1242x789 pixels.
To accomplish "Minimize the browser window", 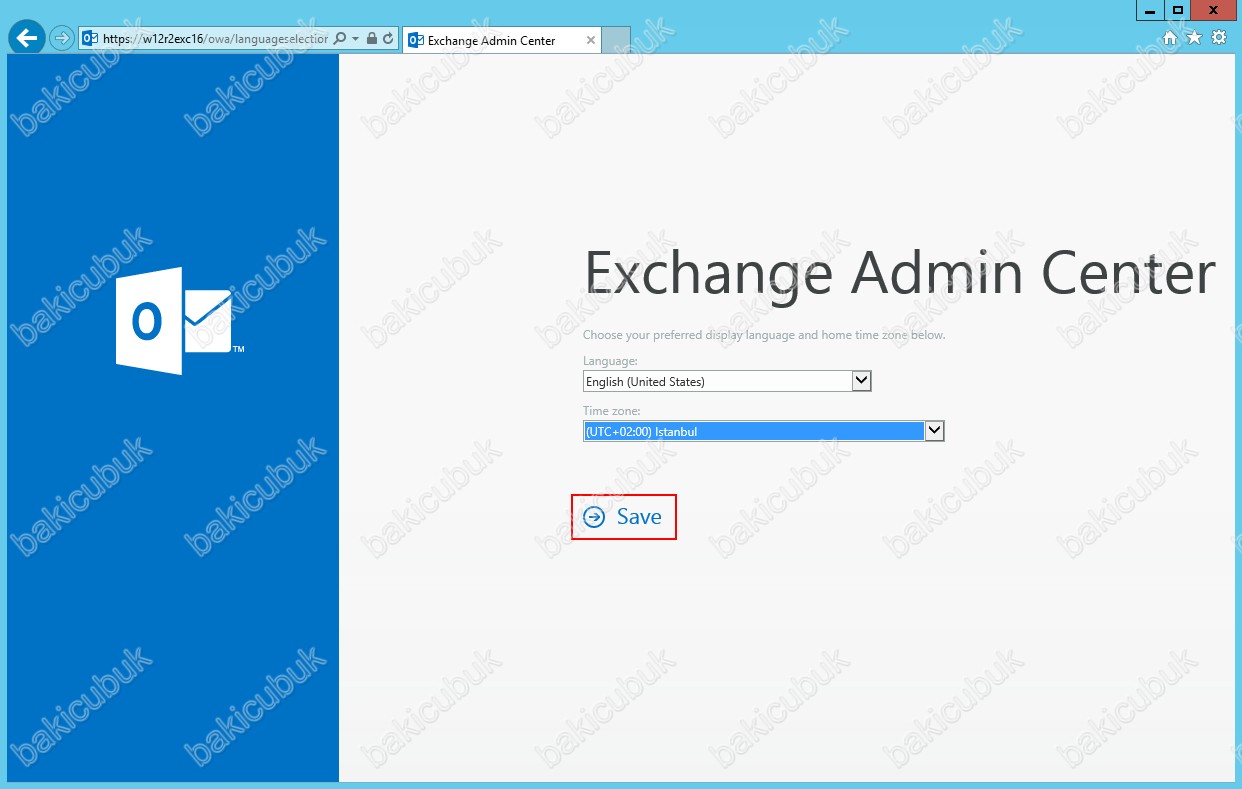I will point(1152,10).
